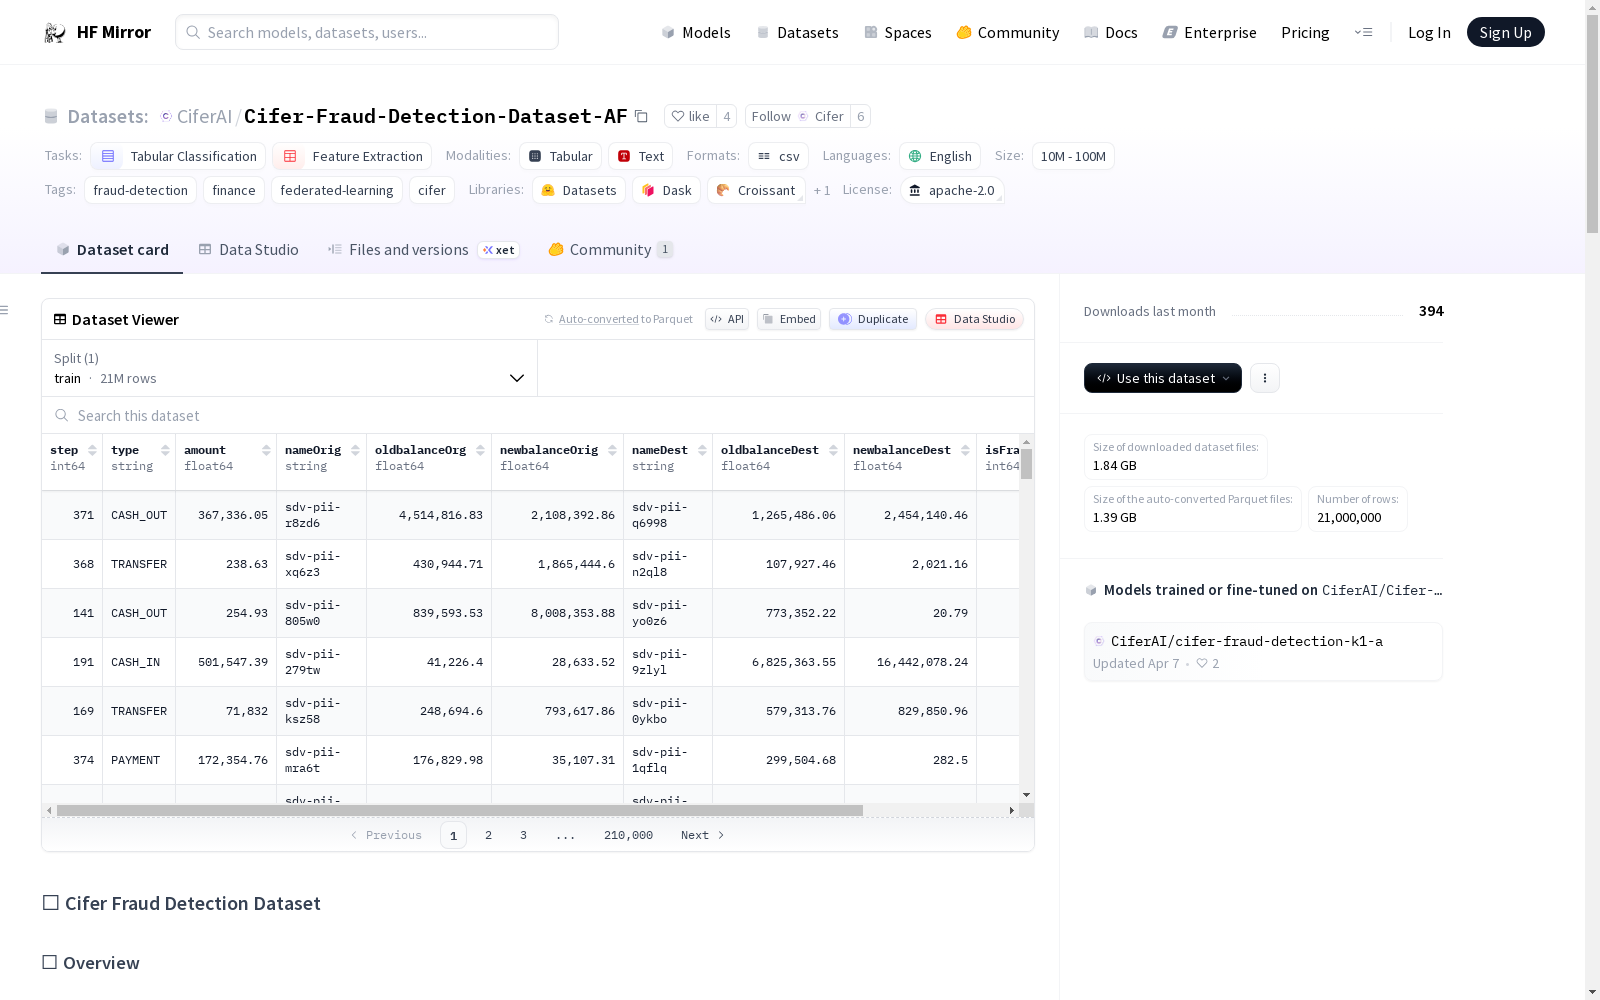The height and width of the screenshot is (1000, 1600).
Task: Switch to the Data Studio tab
Action: coord(248,250)
